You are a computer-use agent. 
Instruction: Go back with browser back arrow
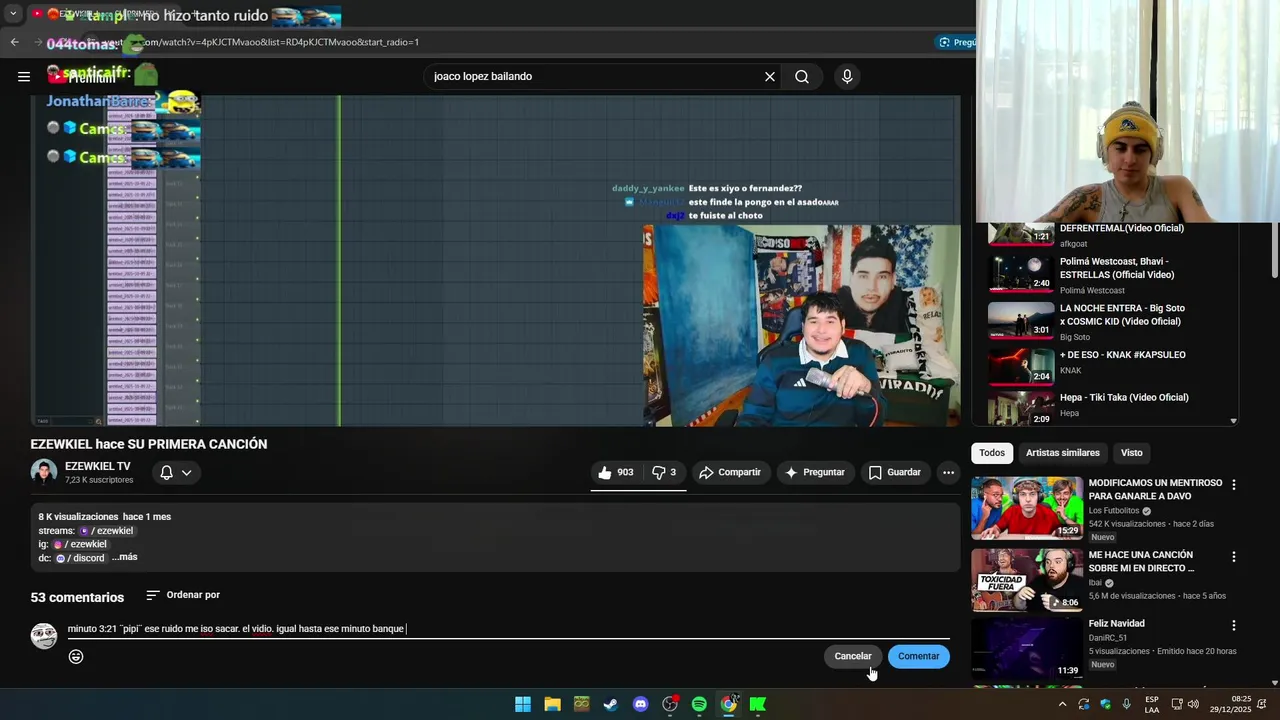point(14,42)
